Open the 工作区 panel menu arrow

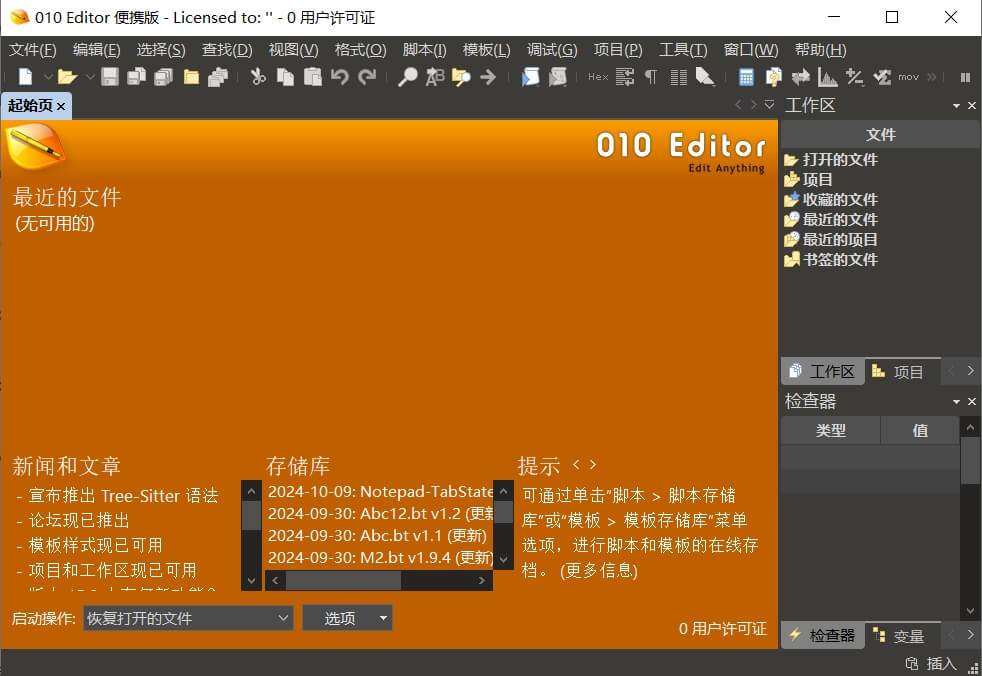[x=956, y=106]
